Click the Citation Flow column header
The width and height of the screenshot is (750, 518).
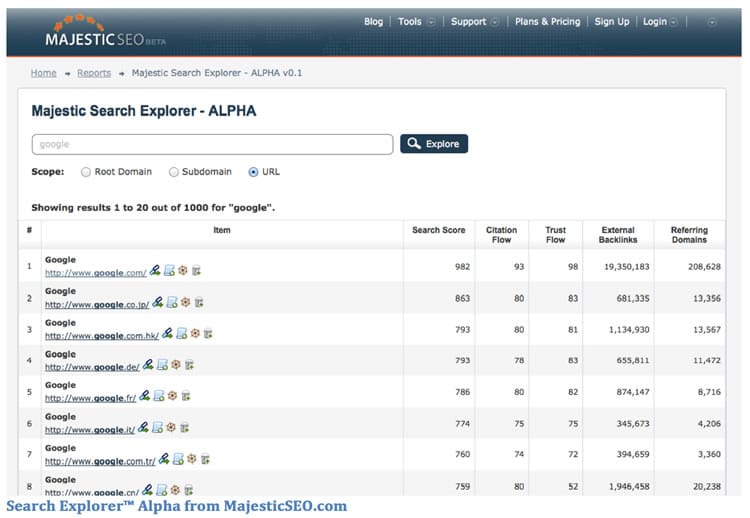click(501, 235)
